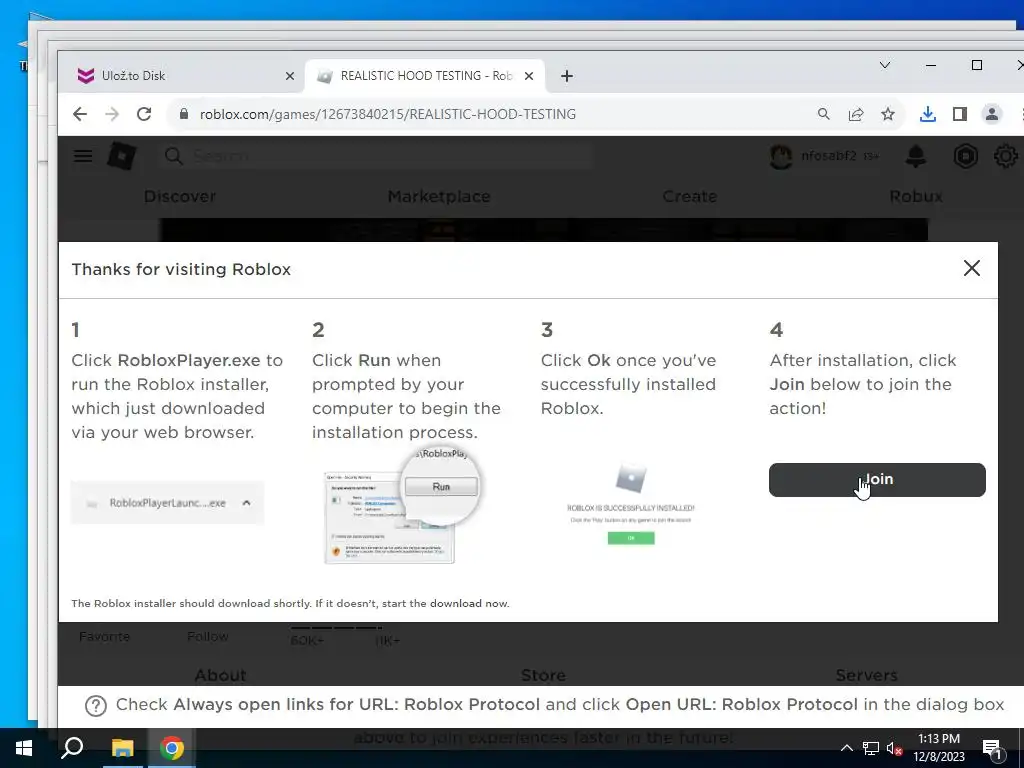Viewport: 1024px width, 768px height.
Task: Switch to the Store section tab
Action: point(543,675)
